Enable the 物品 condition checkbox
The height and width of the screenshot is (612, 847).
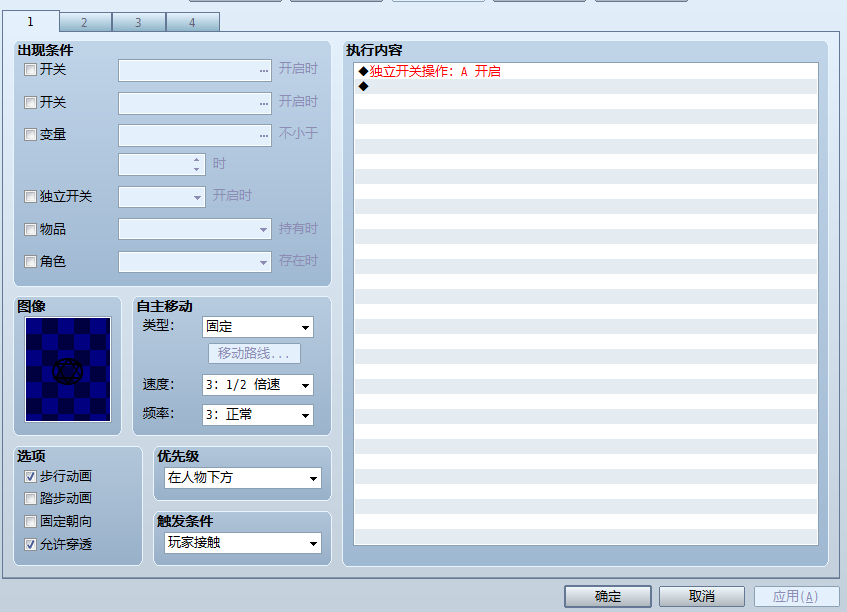coord(30,230)
